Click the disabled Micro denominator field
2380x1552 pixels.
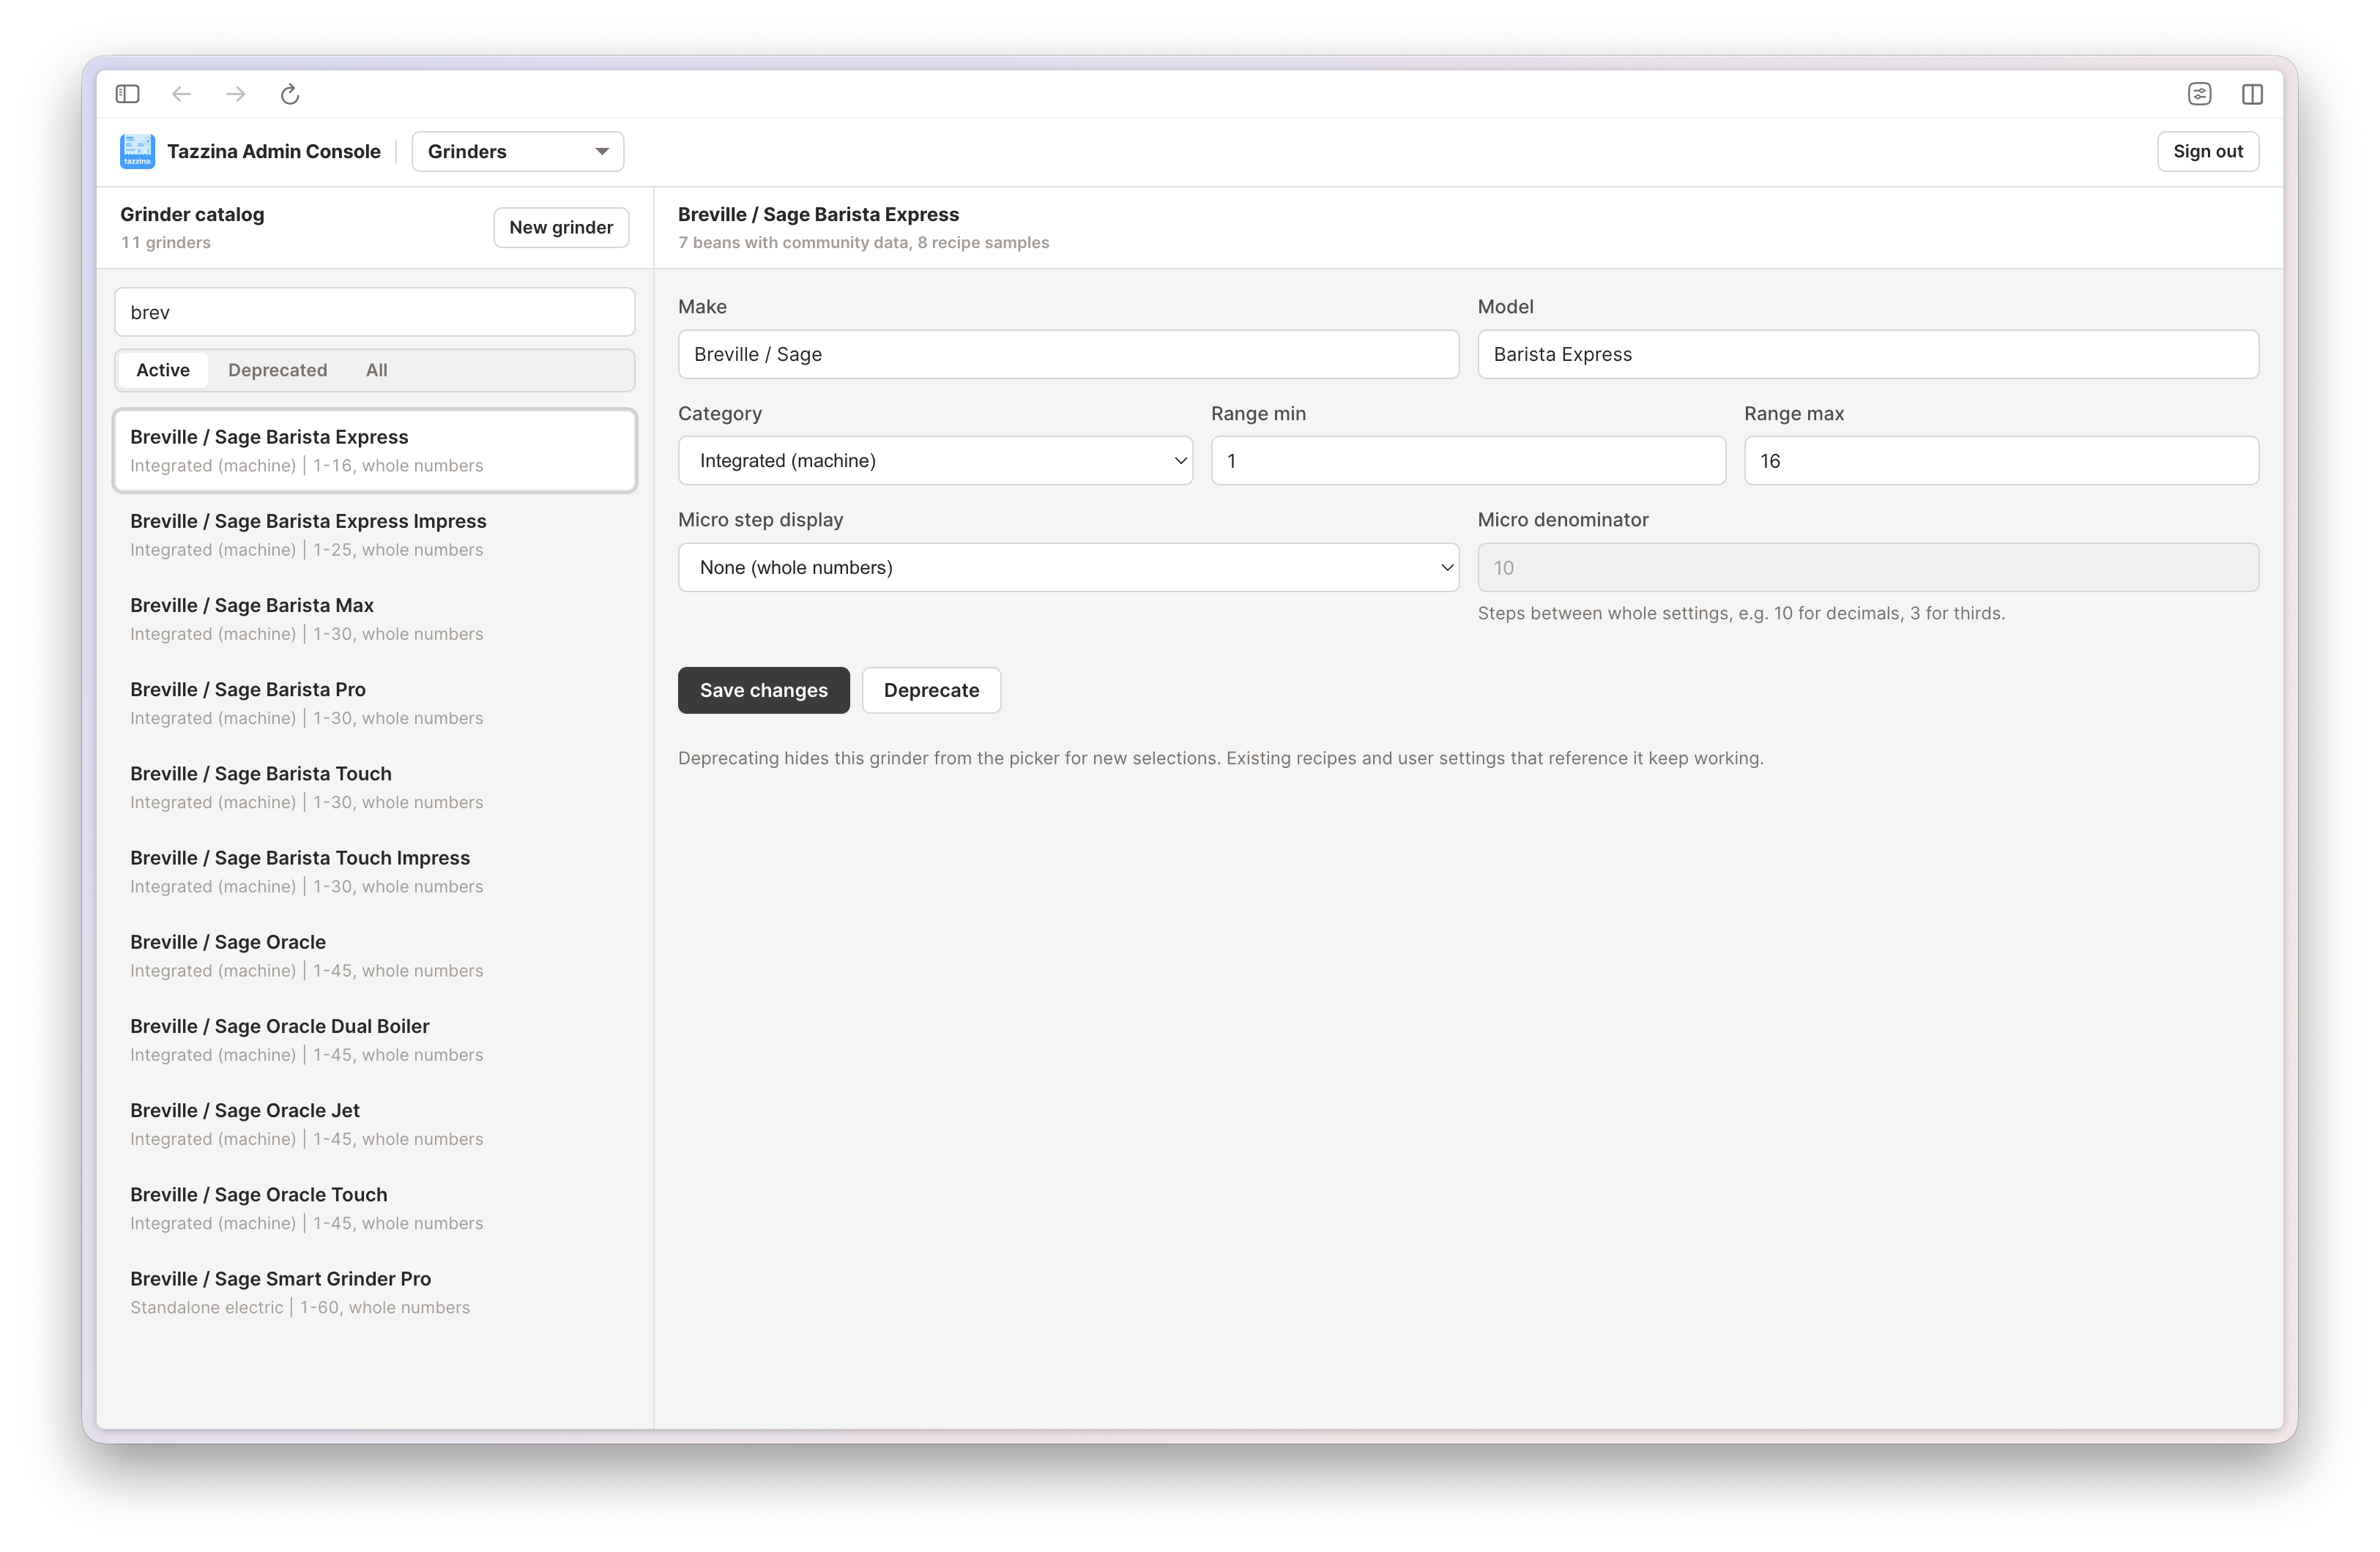(1868, 567)
